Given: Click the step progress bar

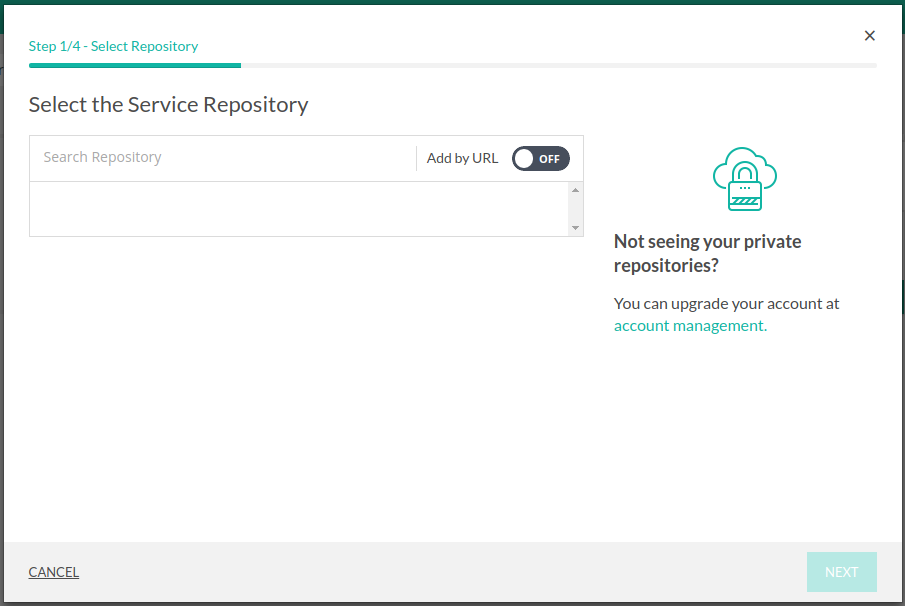Looking at the screenshot, I should pos(452,66).
